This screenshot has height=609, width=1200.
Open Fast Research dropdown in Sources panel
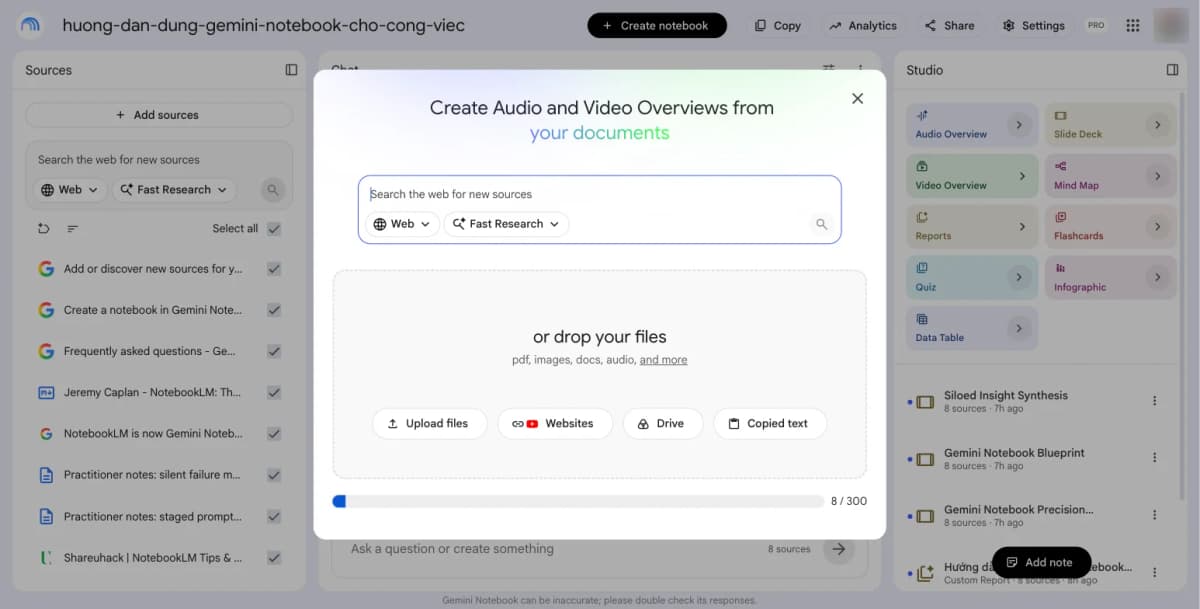[174, 189]
